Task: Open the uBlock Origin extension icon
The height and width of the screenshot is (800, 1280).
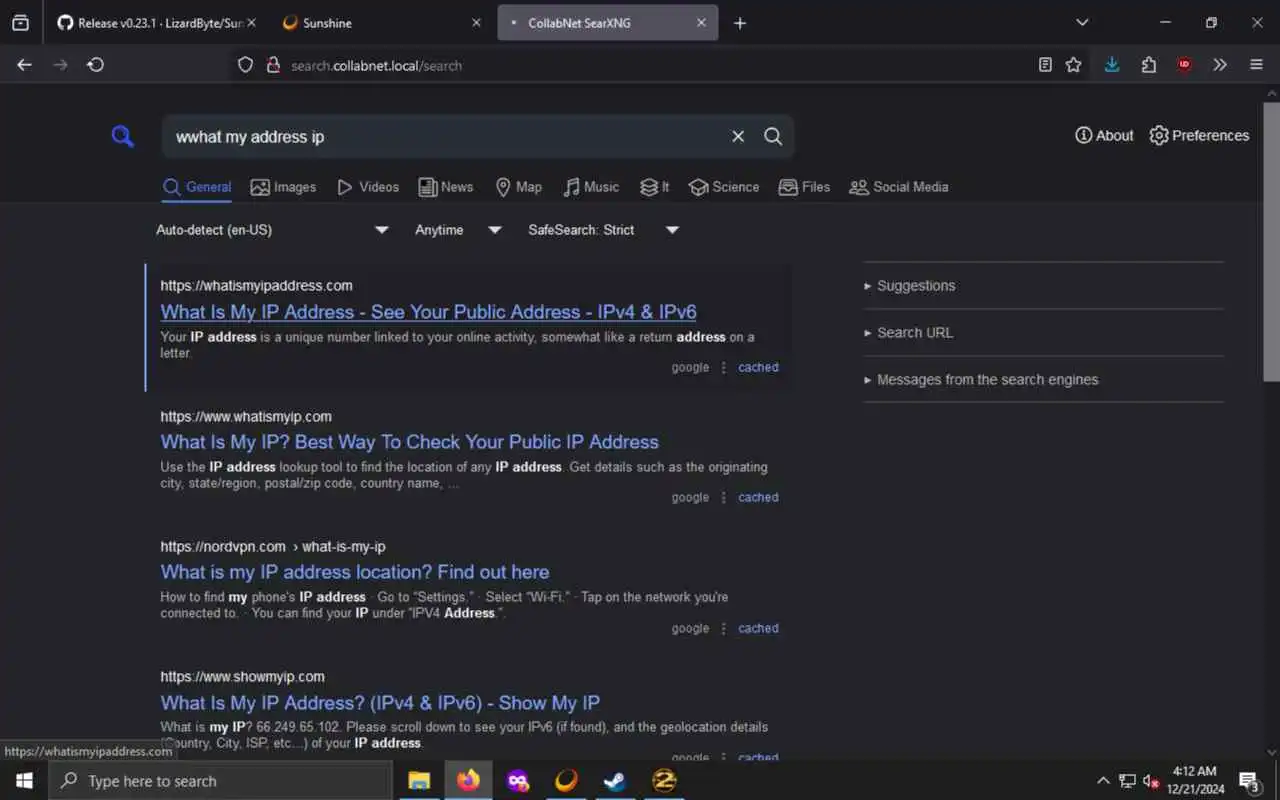Action: 1184,65
